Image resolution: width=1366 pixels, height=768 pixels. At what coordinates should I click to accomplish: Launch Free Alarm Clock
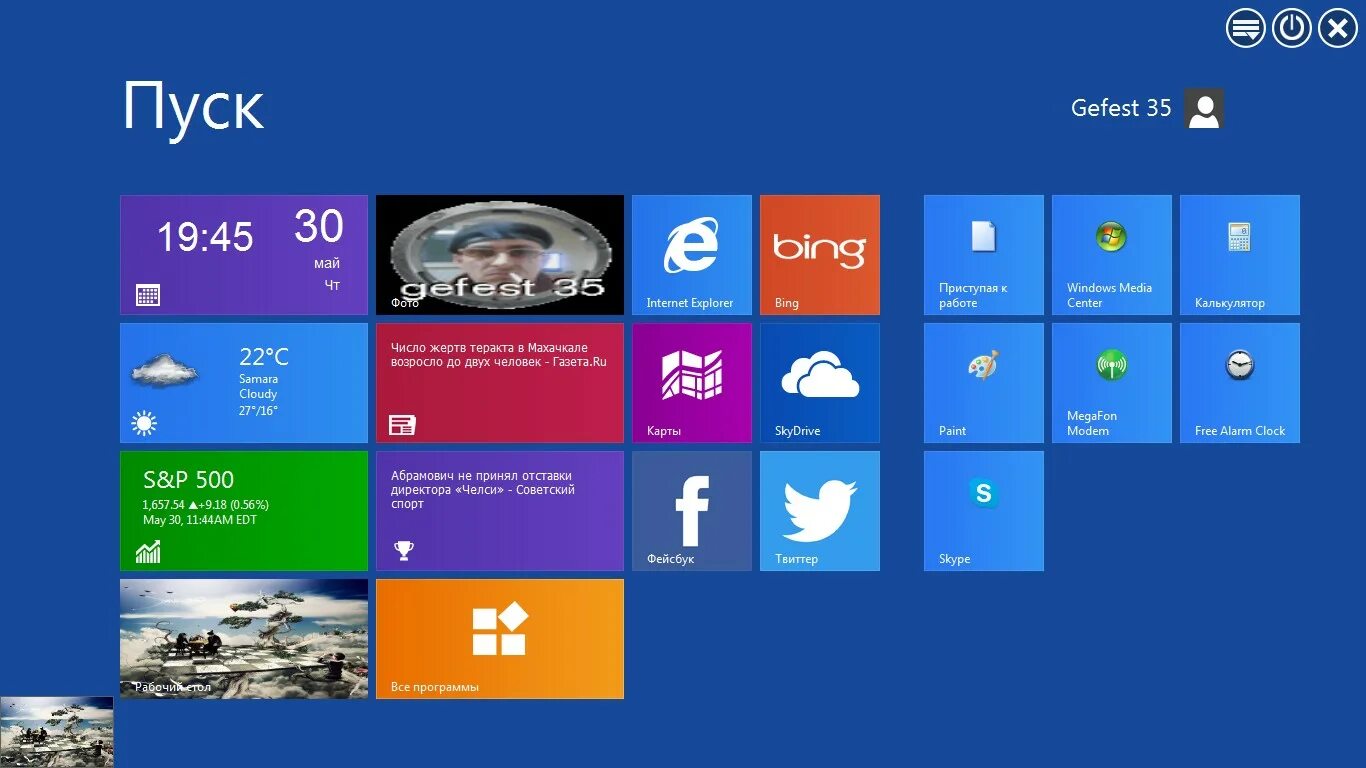click(1239, 382)
